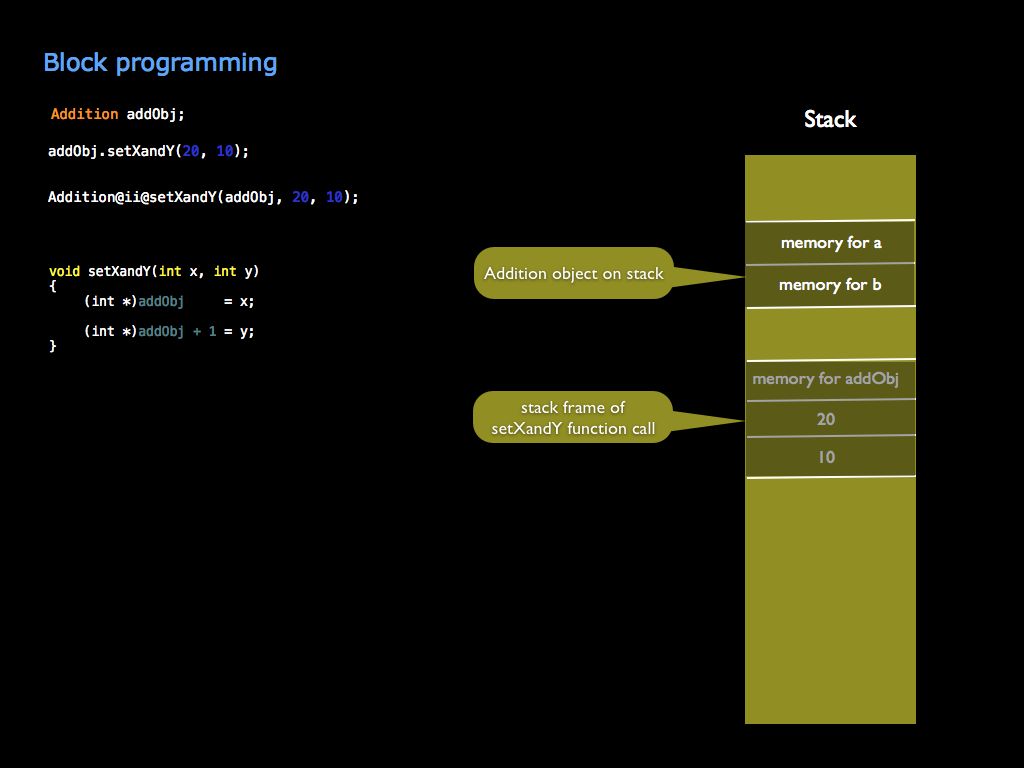Select the 'Block programming' slide title

pyautogui.click(x=160, y=62)
